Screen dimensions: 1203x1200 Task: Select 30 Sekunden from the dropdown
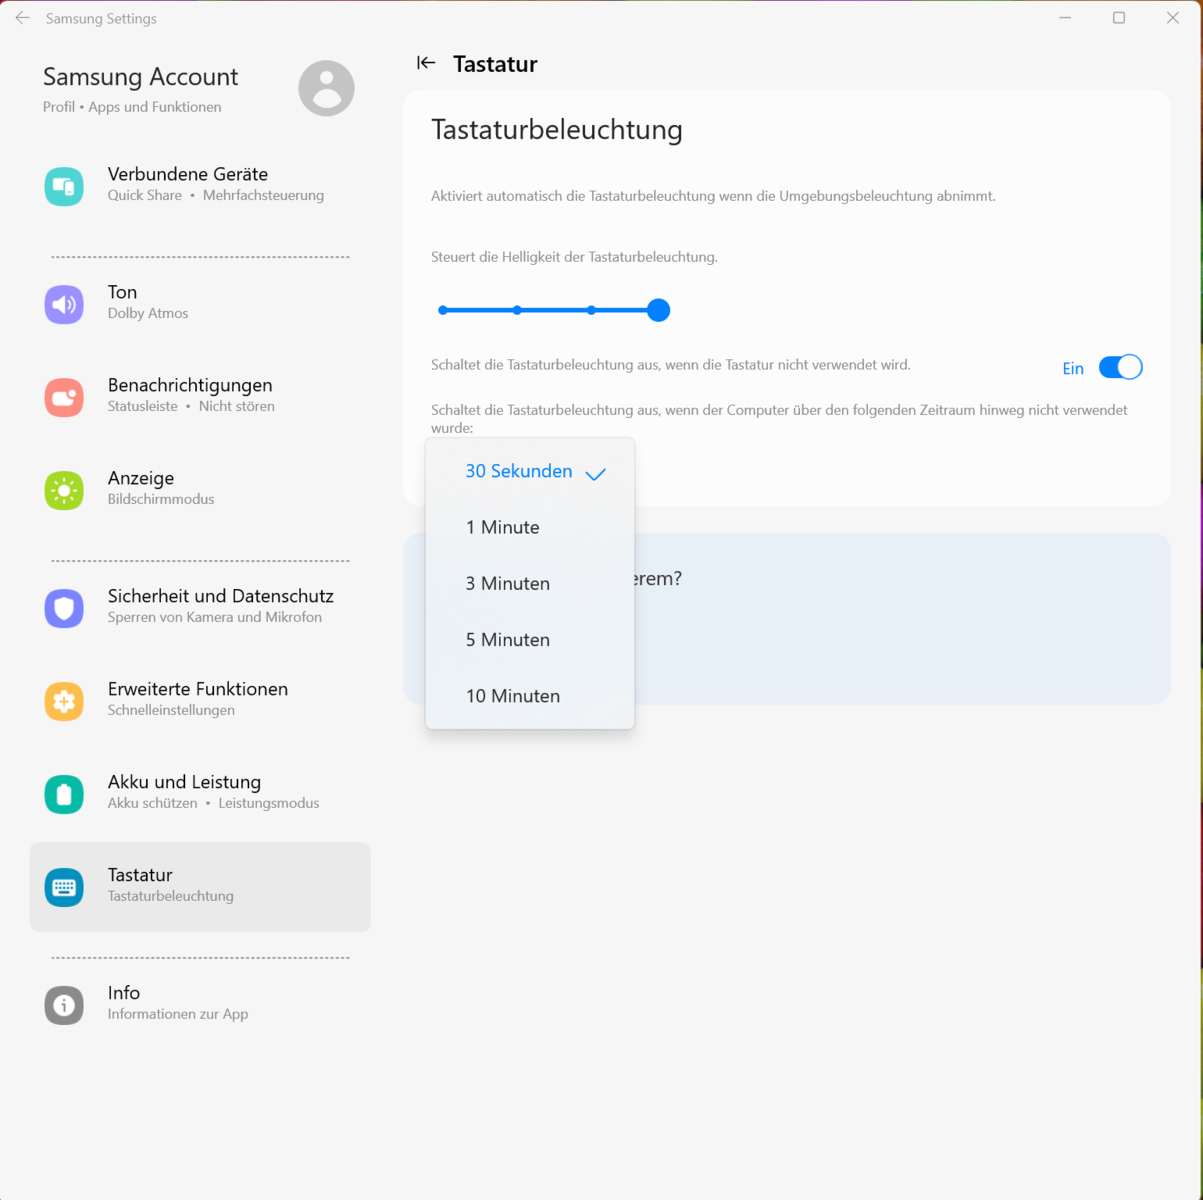tap(530, 471)
